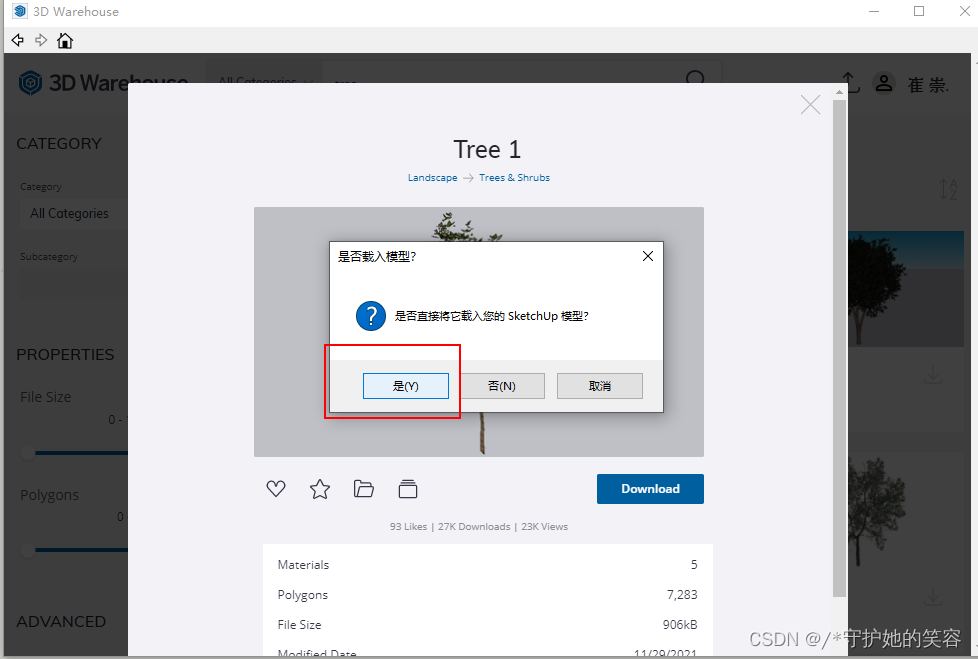Download the second tree result icon

(x=933, y=597)
